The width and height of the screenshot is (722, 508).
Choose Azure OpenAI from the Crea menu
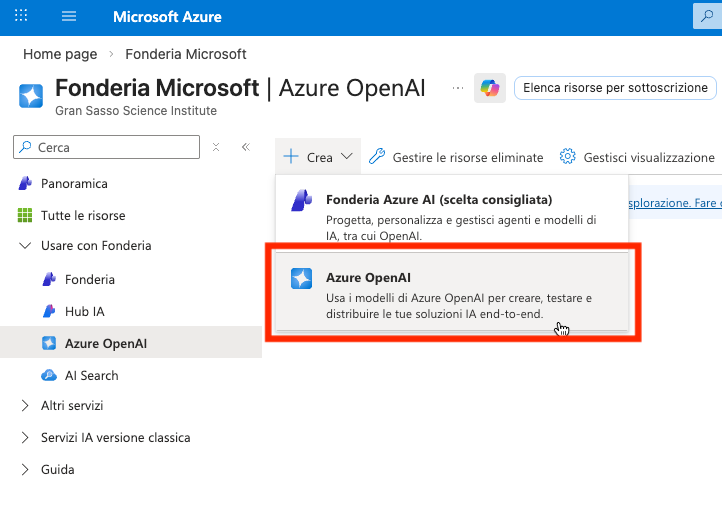pos(452,292)
